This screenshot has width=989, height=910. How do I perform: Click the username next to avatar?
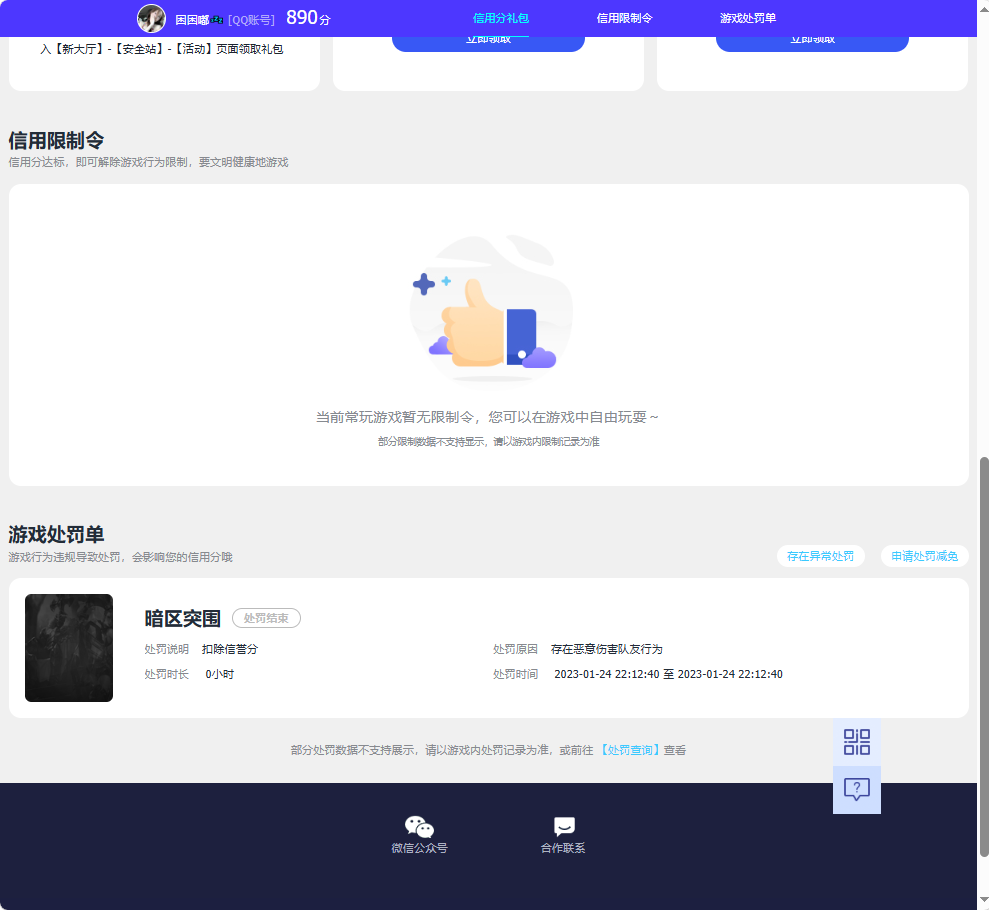click(199, 20)
